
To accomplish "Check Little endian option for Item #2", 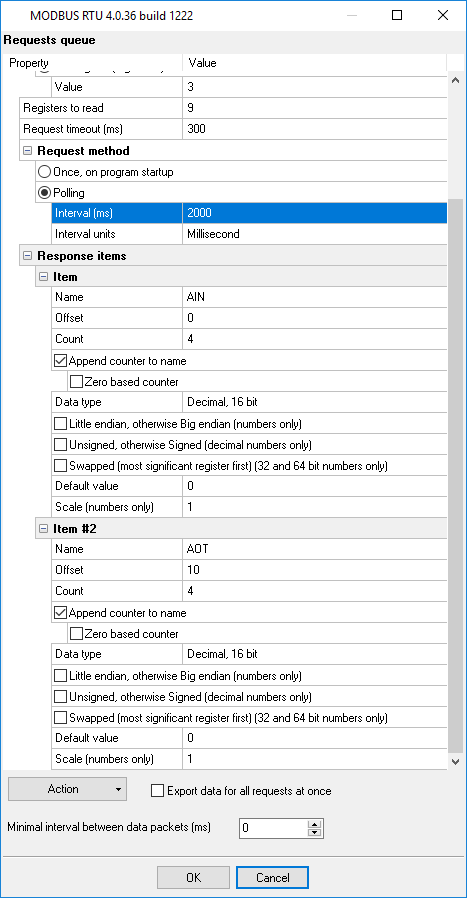I will pyautogui.click(x=60, y=676).
